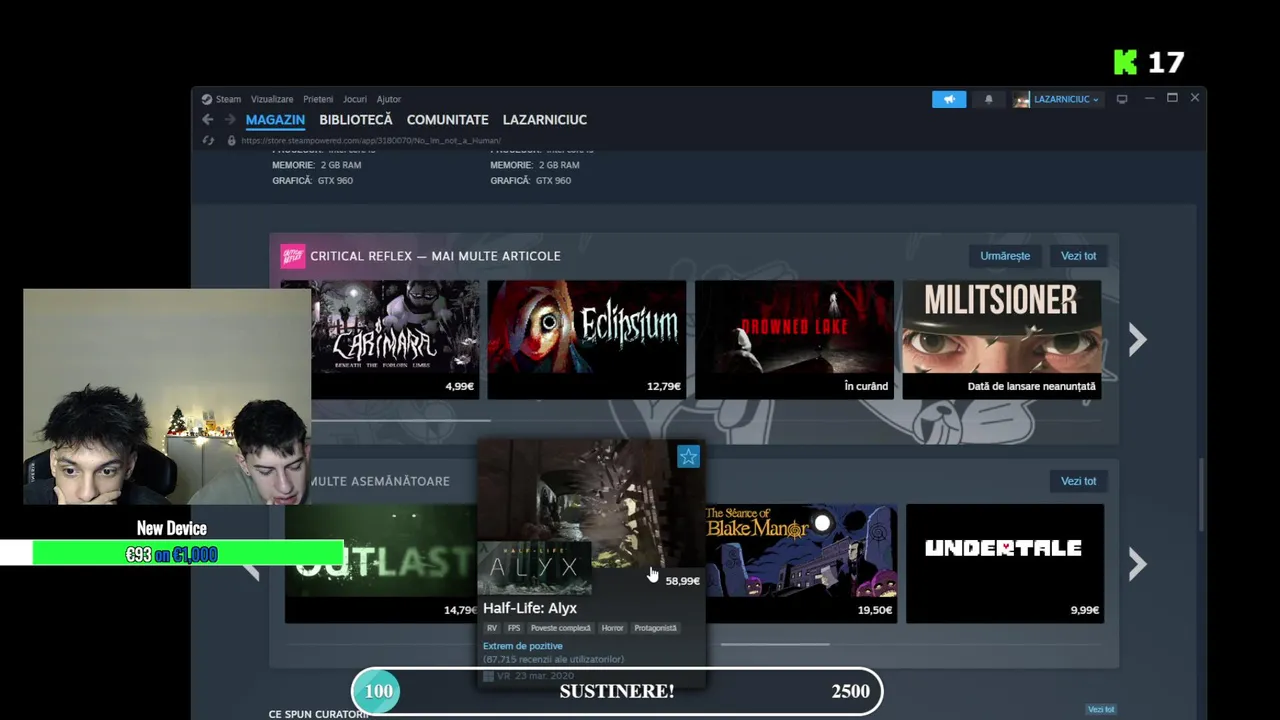Click Vezi tot in Critical Reflex section
This screenshot has width=1280, height=720.
pos(1078,256)
